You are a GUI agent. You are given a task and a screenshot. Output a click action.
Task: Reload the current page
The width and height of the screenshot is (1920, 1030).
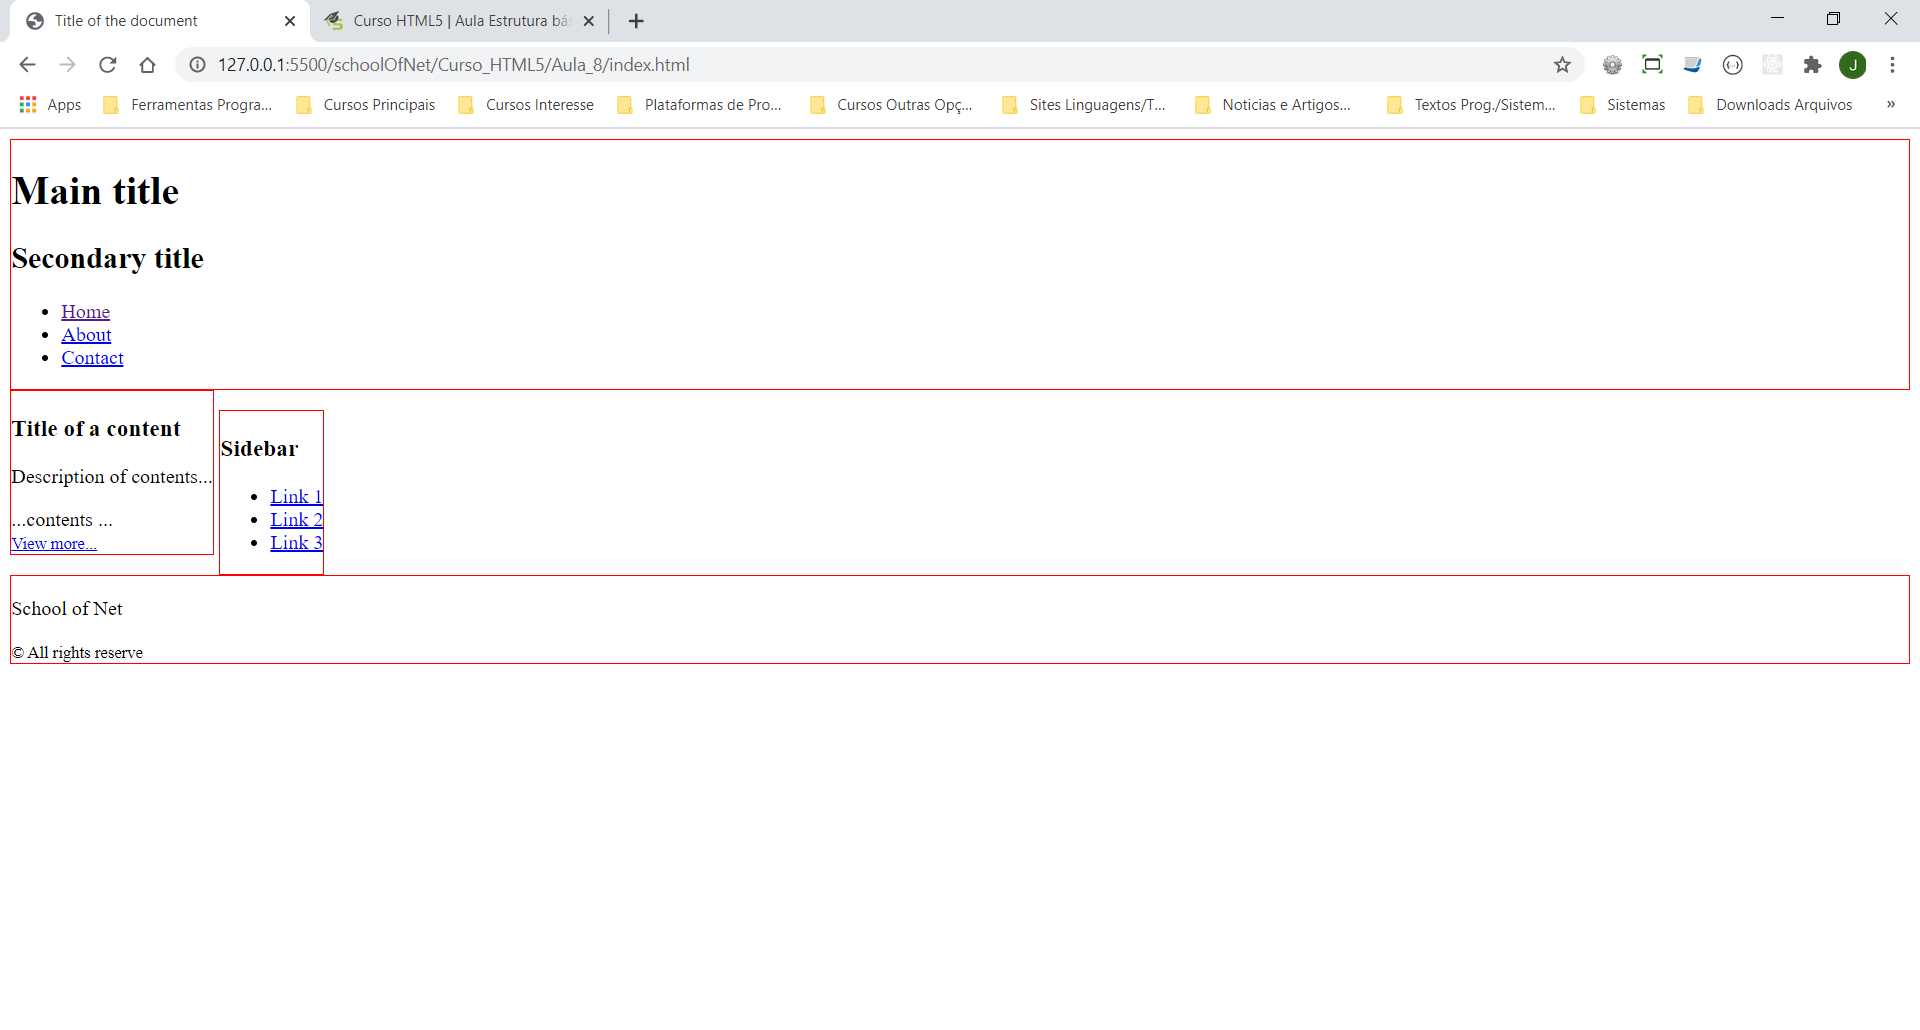click(107, 65)
